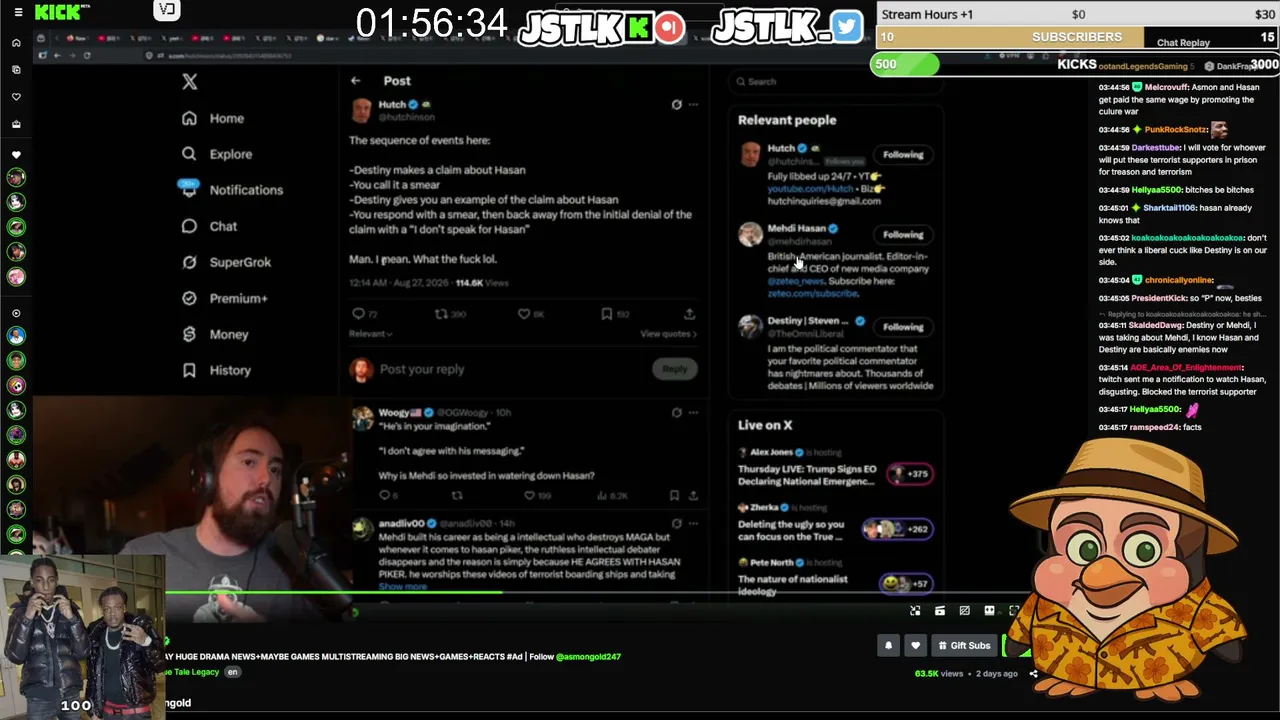Open Zherka live broadcast

tap(835, 523)
